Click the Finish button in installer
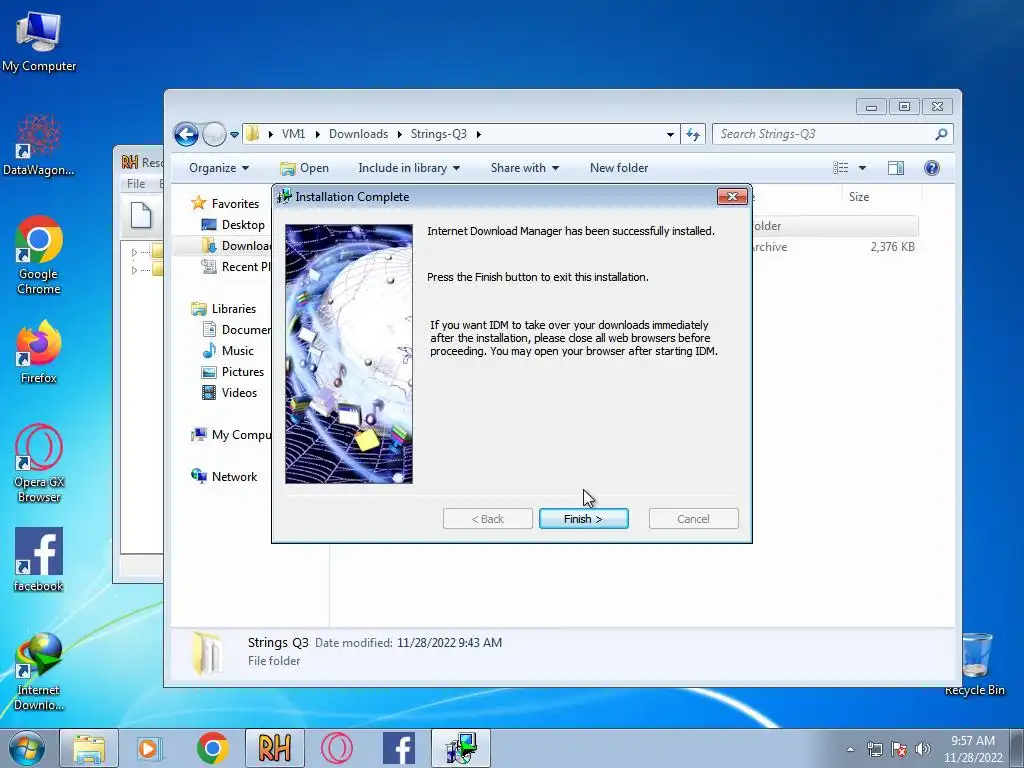Viewport: 1024px width, 768px height. 583,519
